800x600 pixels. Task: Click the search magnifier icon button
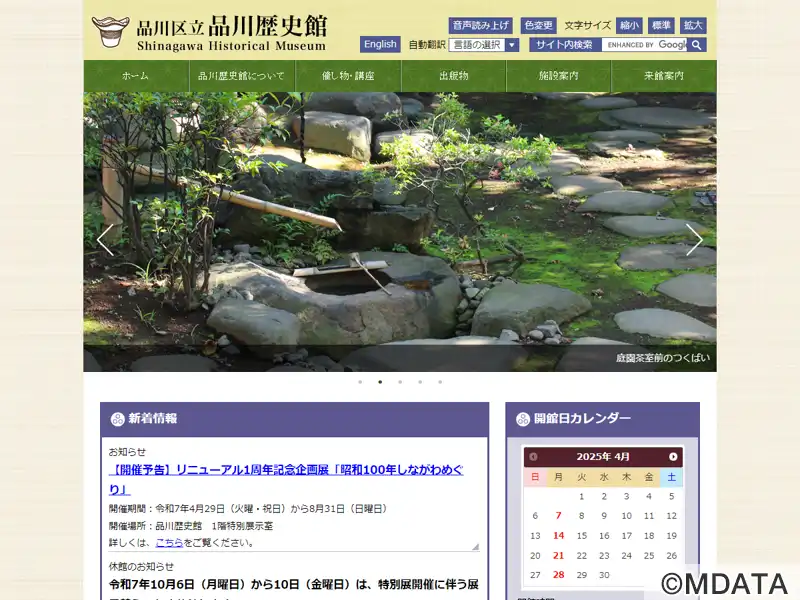pos(696,45)
